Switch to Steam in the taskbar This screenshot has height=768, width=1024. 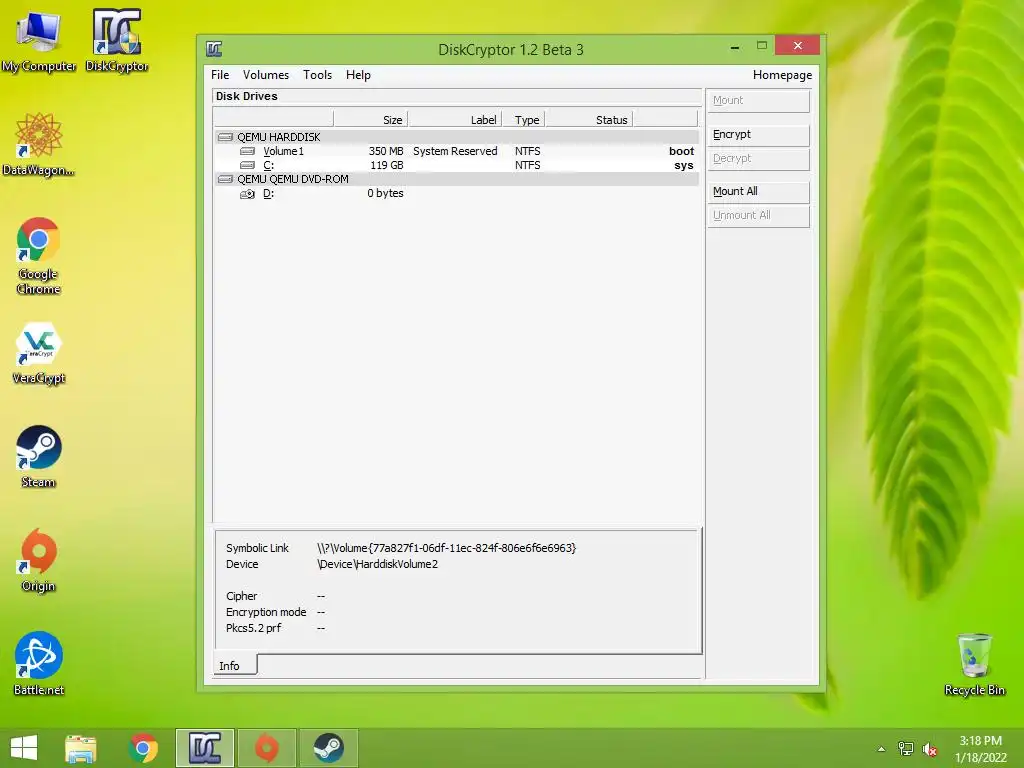pyautogui.click(x=328, y=748)
